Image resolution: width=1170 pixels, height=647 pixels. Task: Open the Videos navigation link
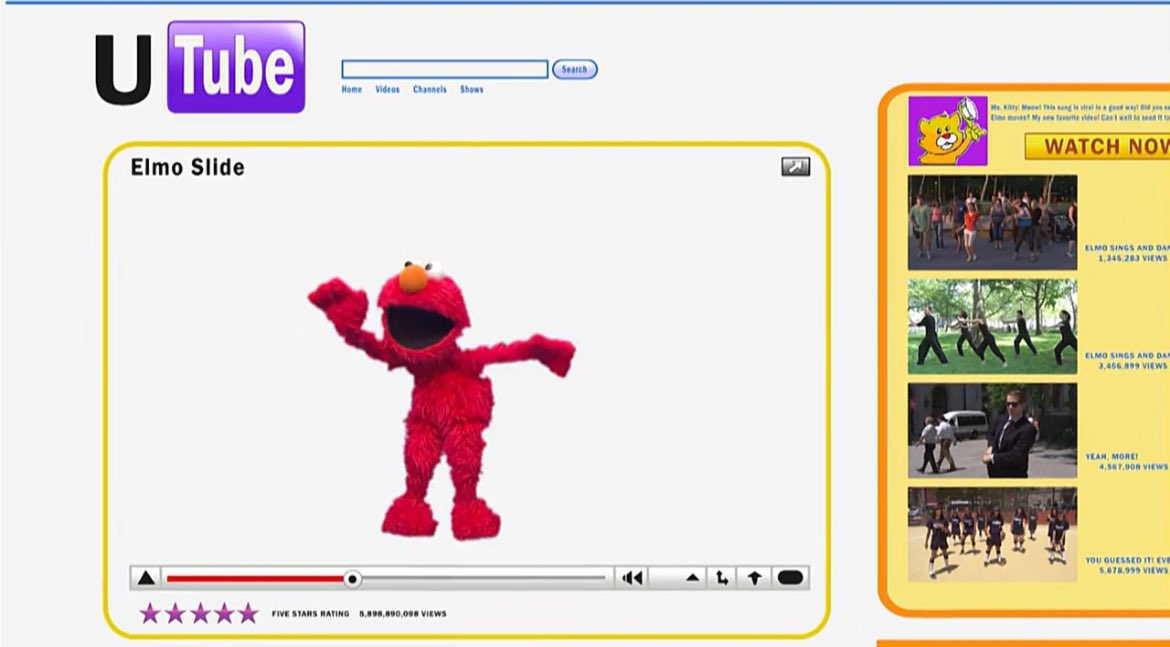pyautogui.click(x=387, y=90)
